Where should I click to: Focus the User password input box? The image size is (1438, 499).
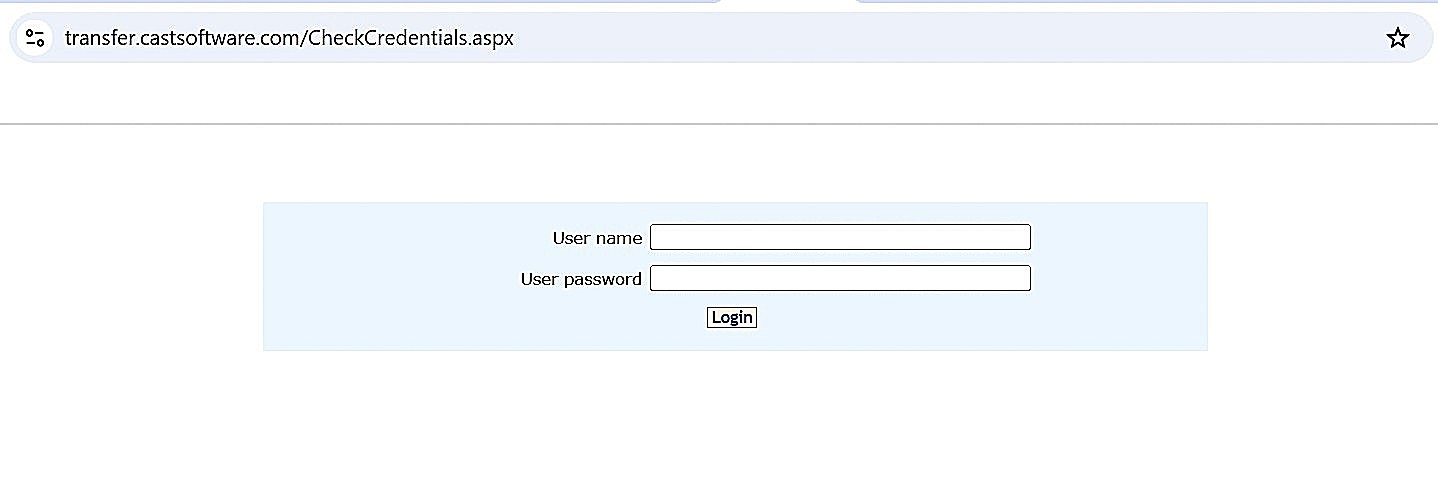point(839,278)
